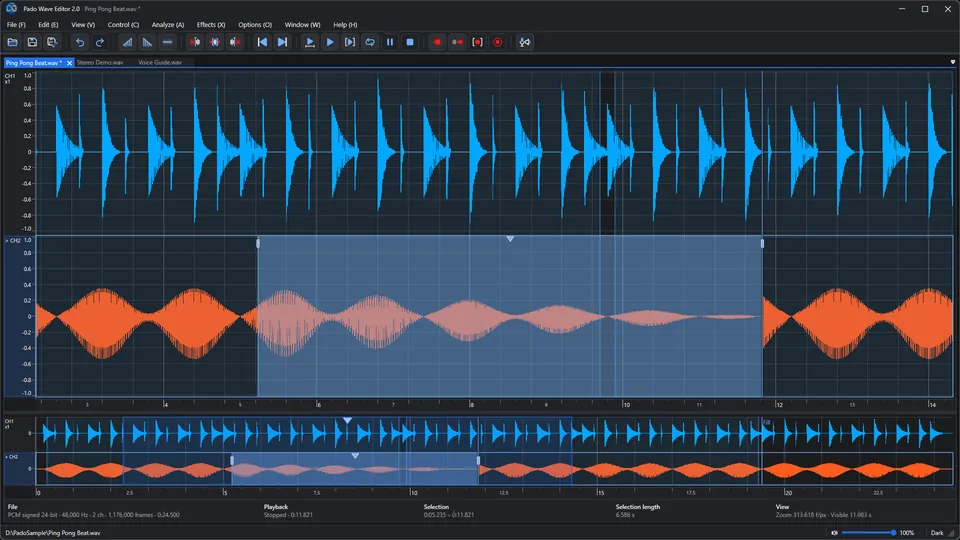Click the 100% volume value
Screen dimensions: 960x540
pyautogui.click(x=907, y=533)
